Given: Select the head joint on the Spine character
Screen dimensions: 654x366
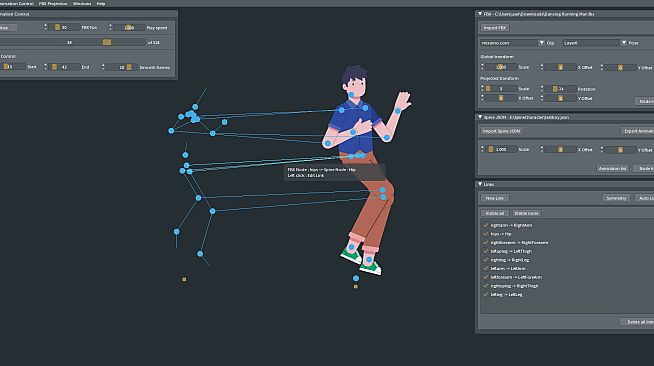Looking at the screenshot, I should 352,95.
